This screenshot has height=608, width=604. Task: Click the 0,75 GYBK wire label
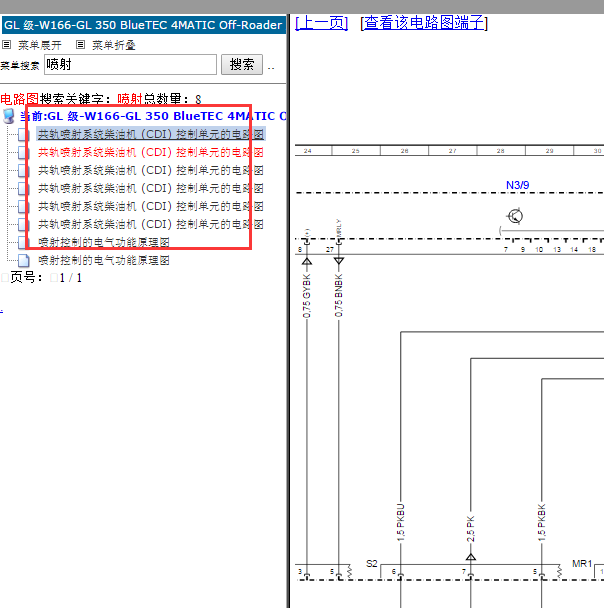(307, 296)
